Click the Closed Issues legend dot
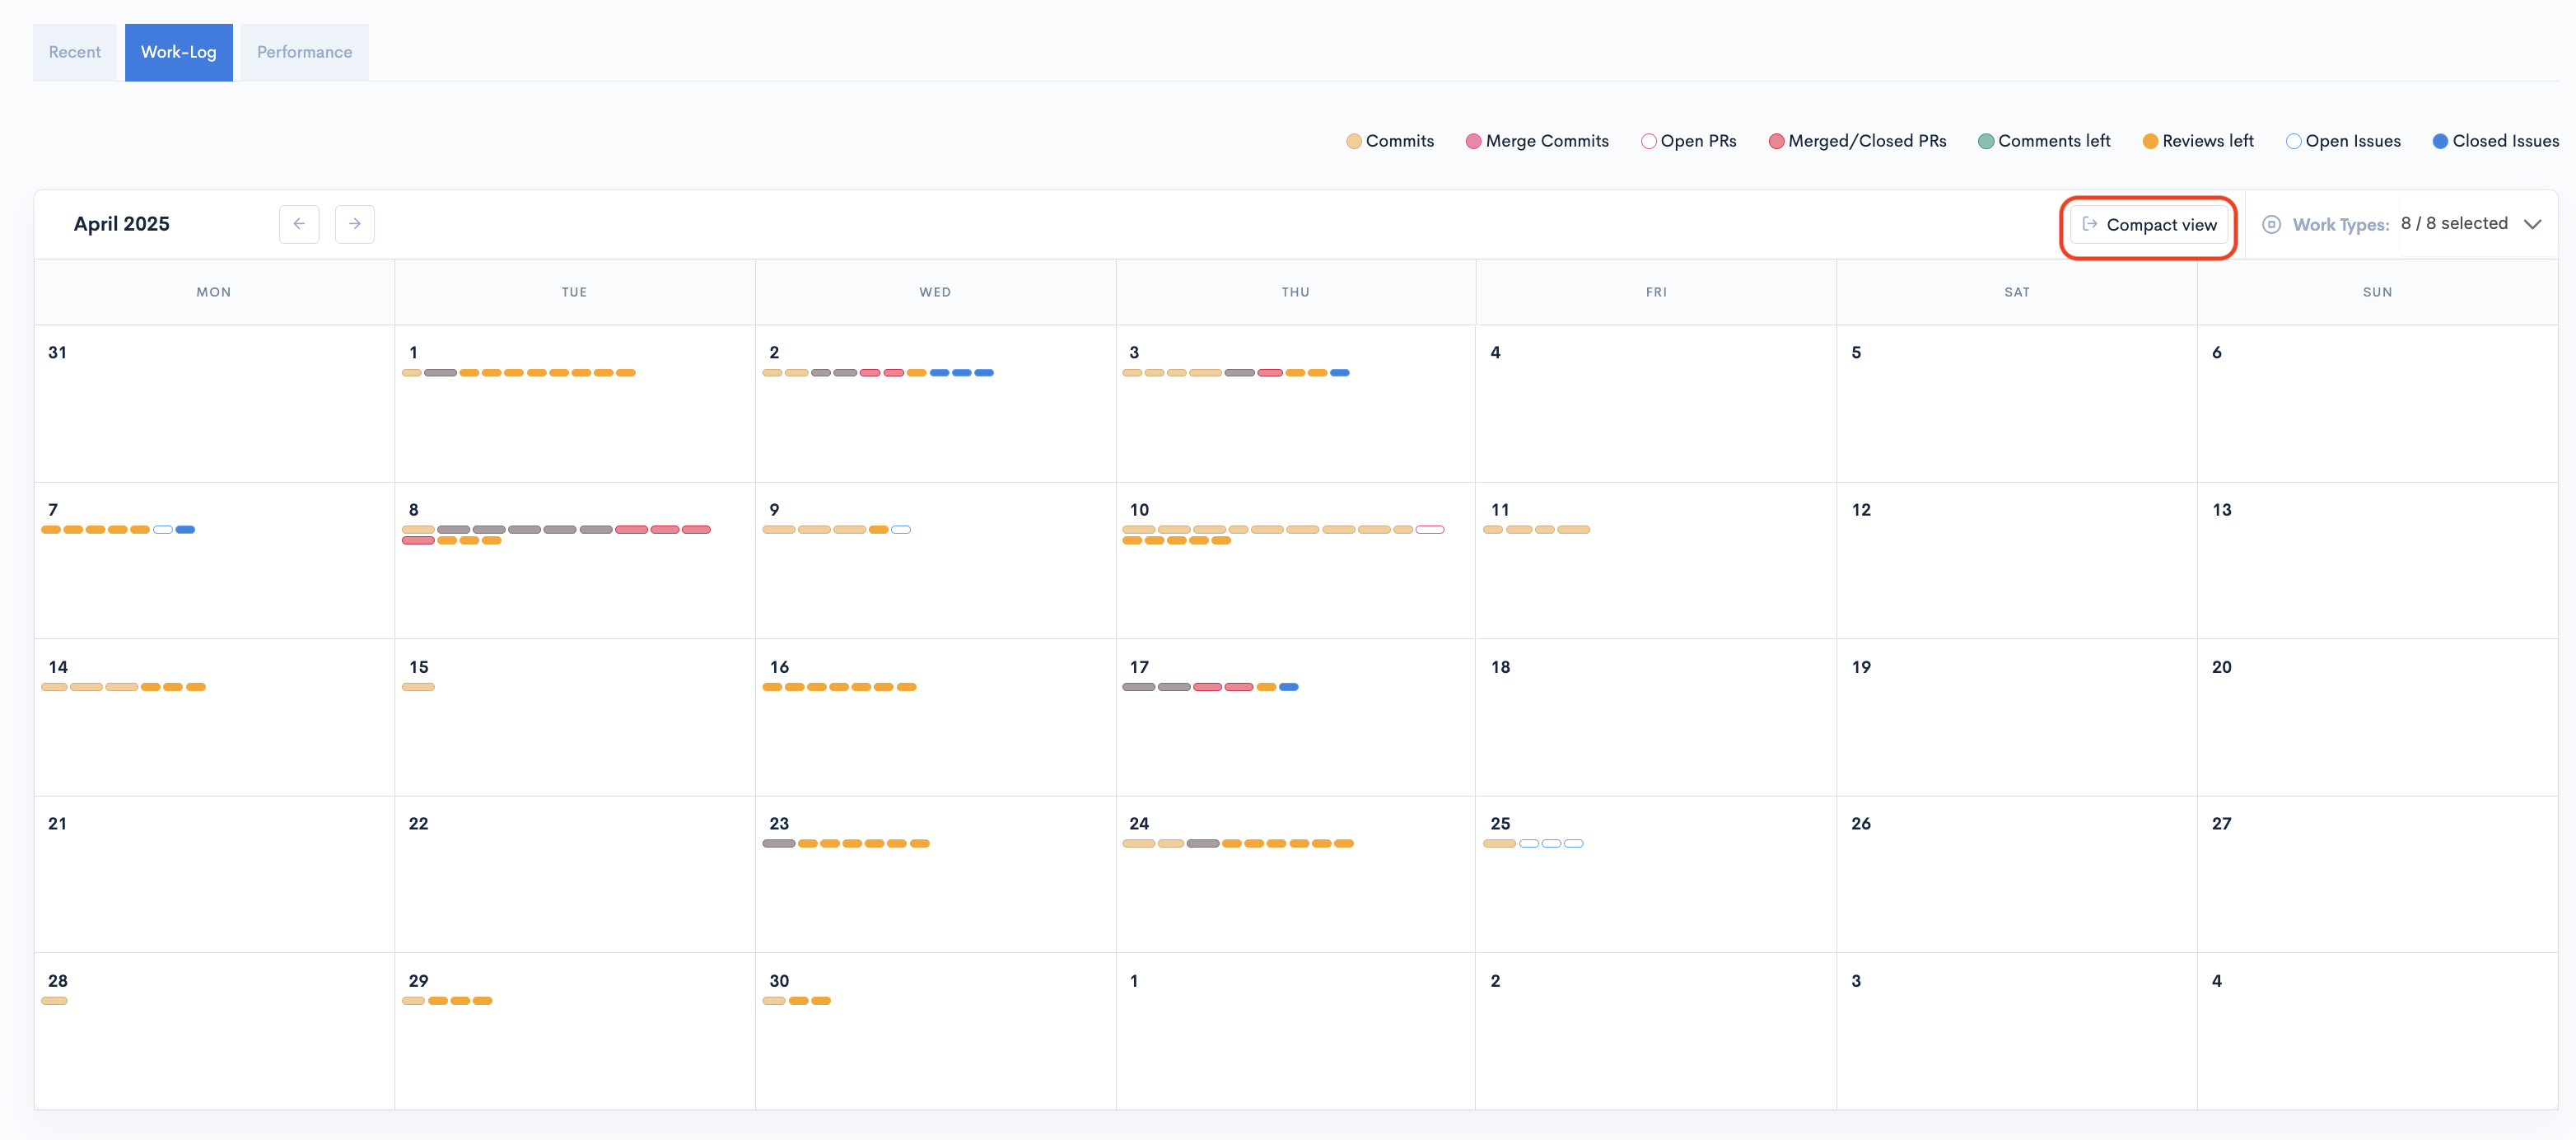This screenshot has height=1140, width=2576. (x=2440, y=141)
